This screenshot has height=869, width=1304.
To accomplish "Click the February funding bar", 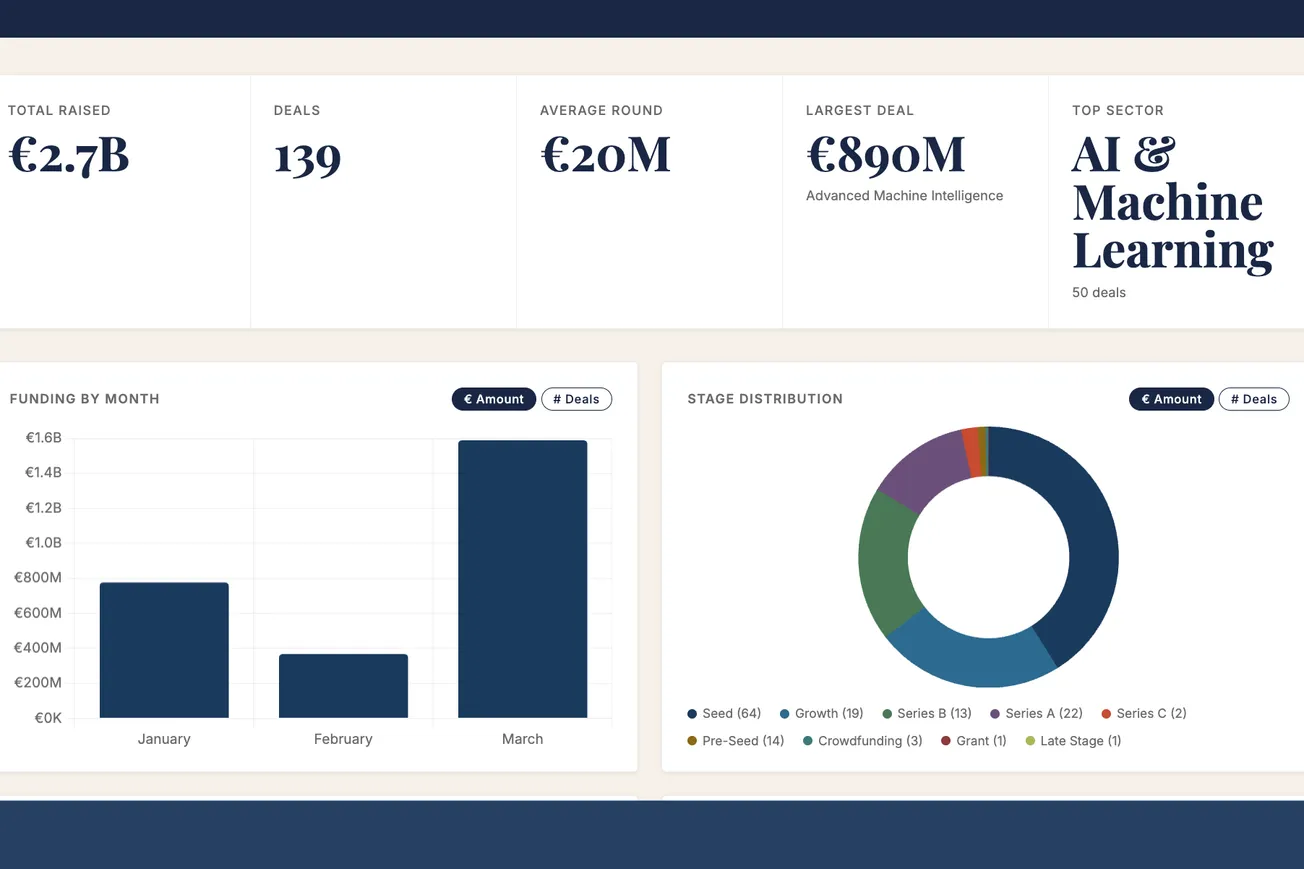I will [343, 687].
